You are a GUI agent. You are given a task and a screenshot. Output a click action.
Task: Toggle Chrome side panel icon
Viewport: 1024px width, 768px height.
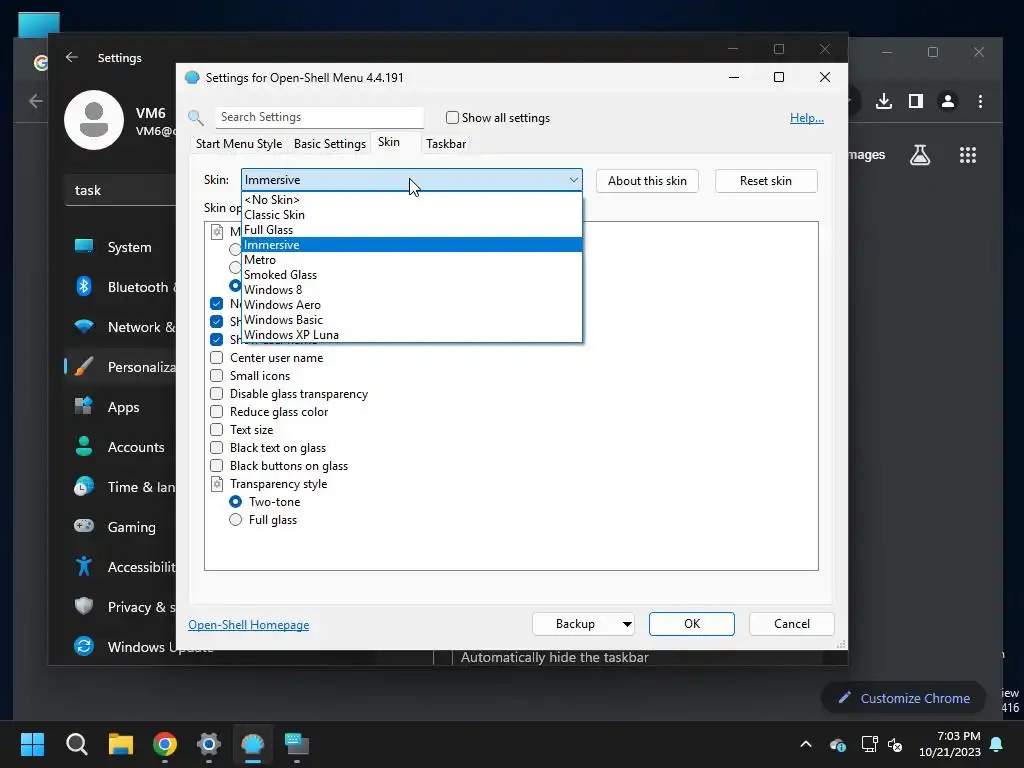(x=916, y=101)
